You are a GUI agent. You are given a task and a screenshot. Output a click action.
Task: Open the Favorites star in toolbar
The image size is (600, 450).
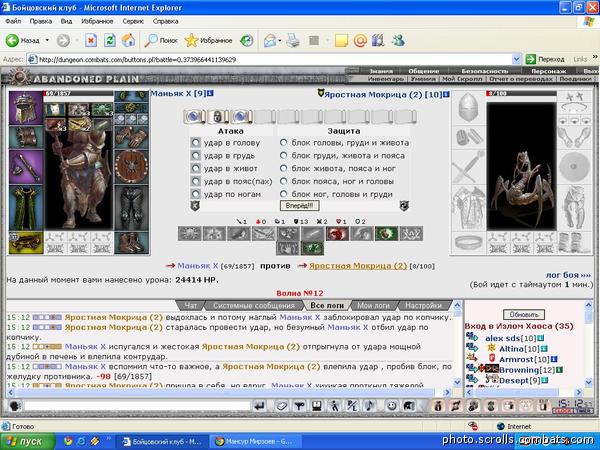191,41
